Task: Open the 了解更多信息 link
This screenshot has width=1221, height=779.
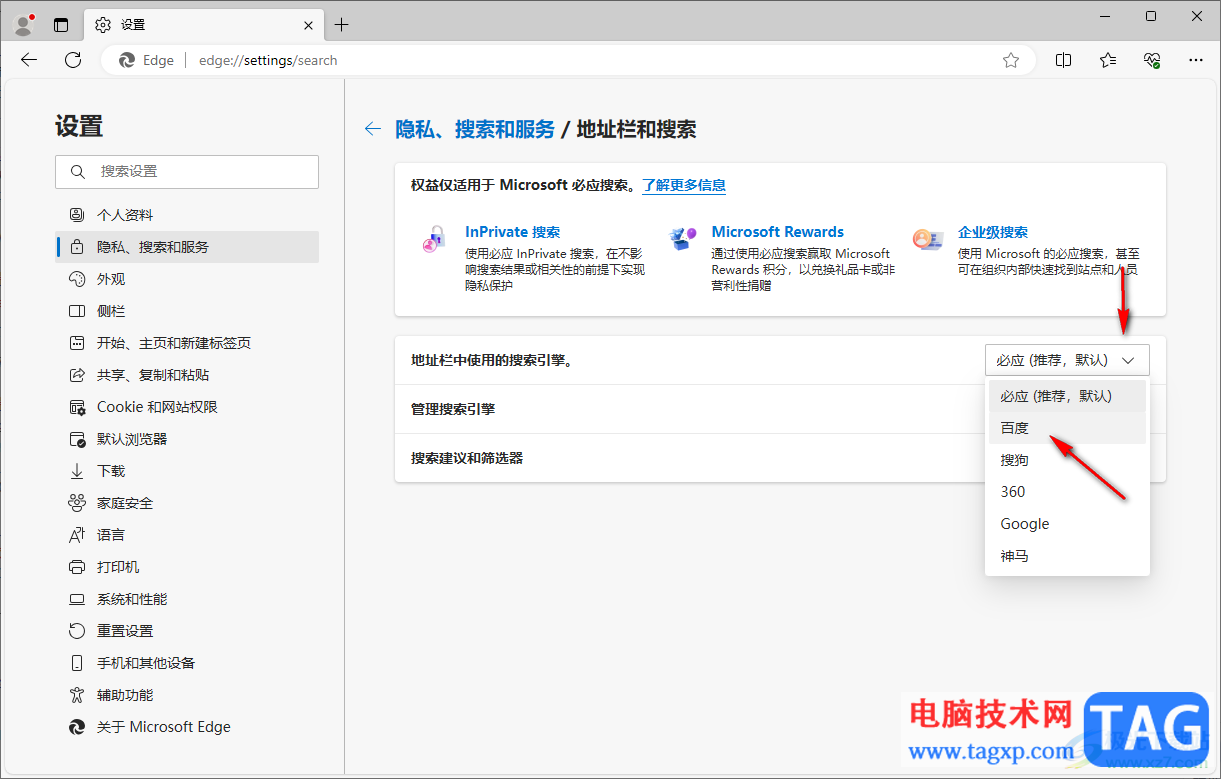Action: (x=684, y=185)
